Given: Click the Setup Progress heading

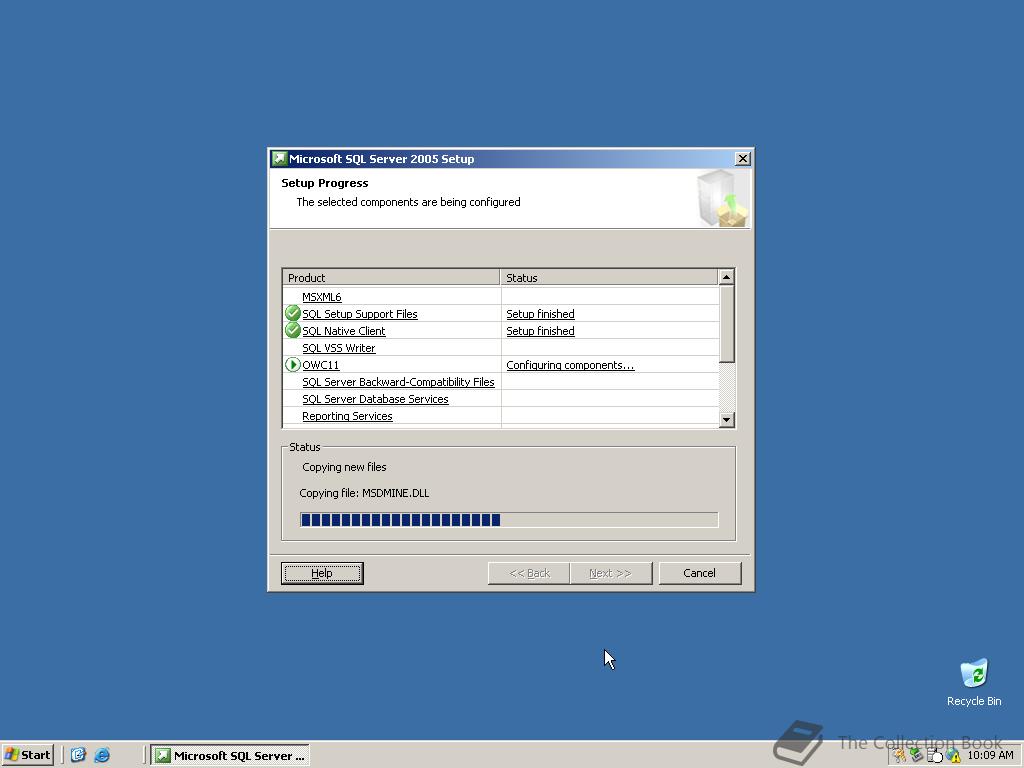Looking at the screenshot, I should 325,184.
